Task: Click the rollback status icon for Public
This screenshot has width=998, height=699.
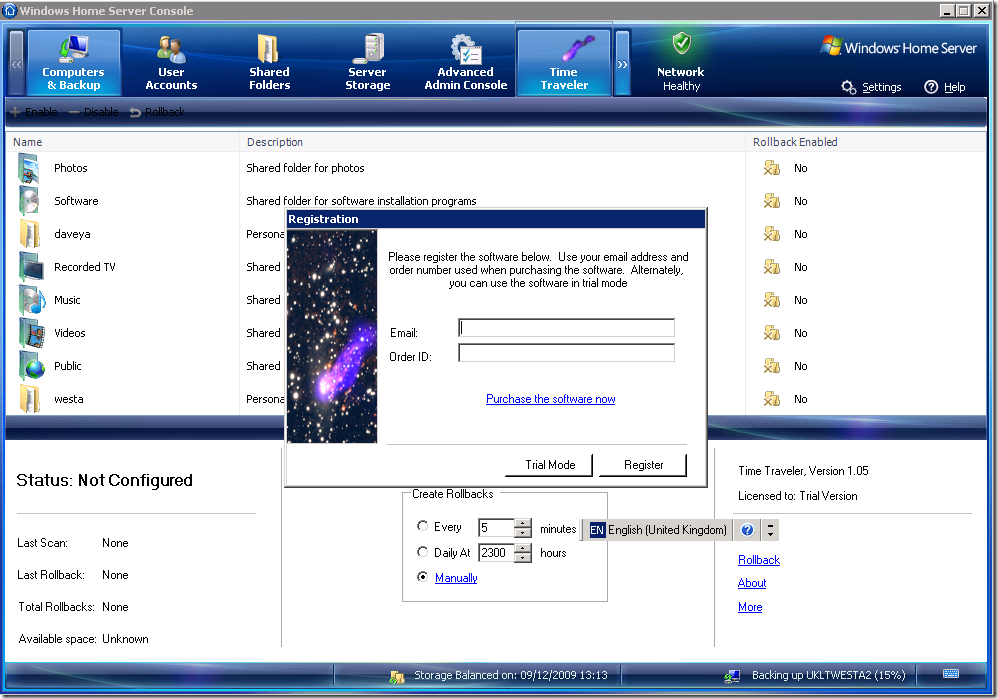Action: click(771, 366)
